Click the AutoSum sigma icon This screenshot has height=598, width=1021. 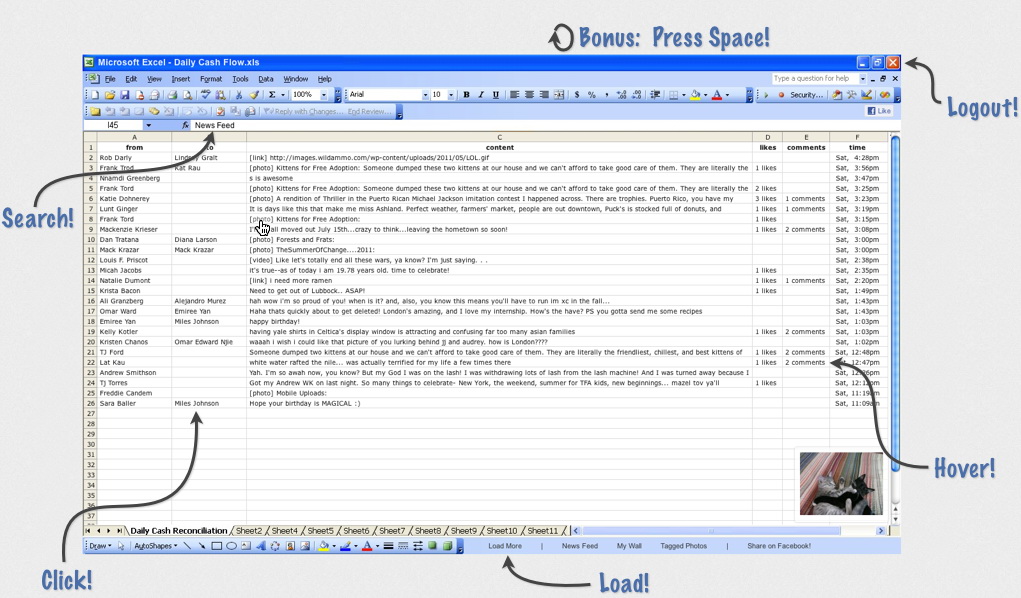[272, 95]
